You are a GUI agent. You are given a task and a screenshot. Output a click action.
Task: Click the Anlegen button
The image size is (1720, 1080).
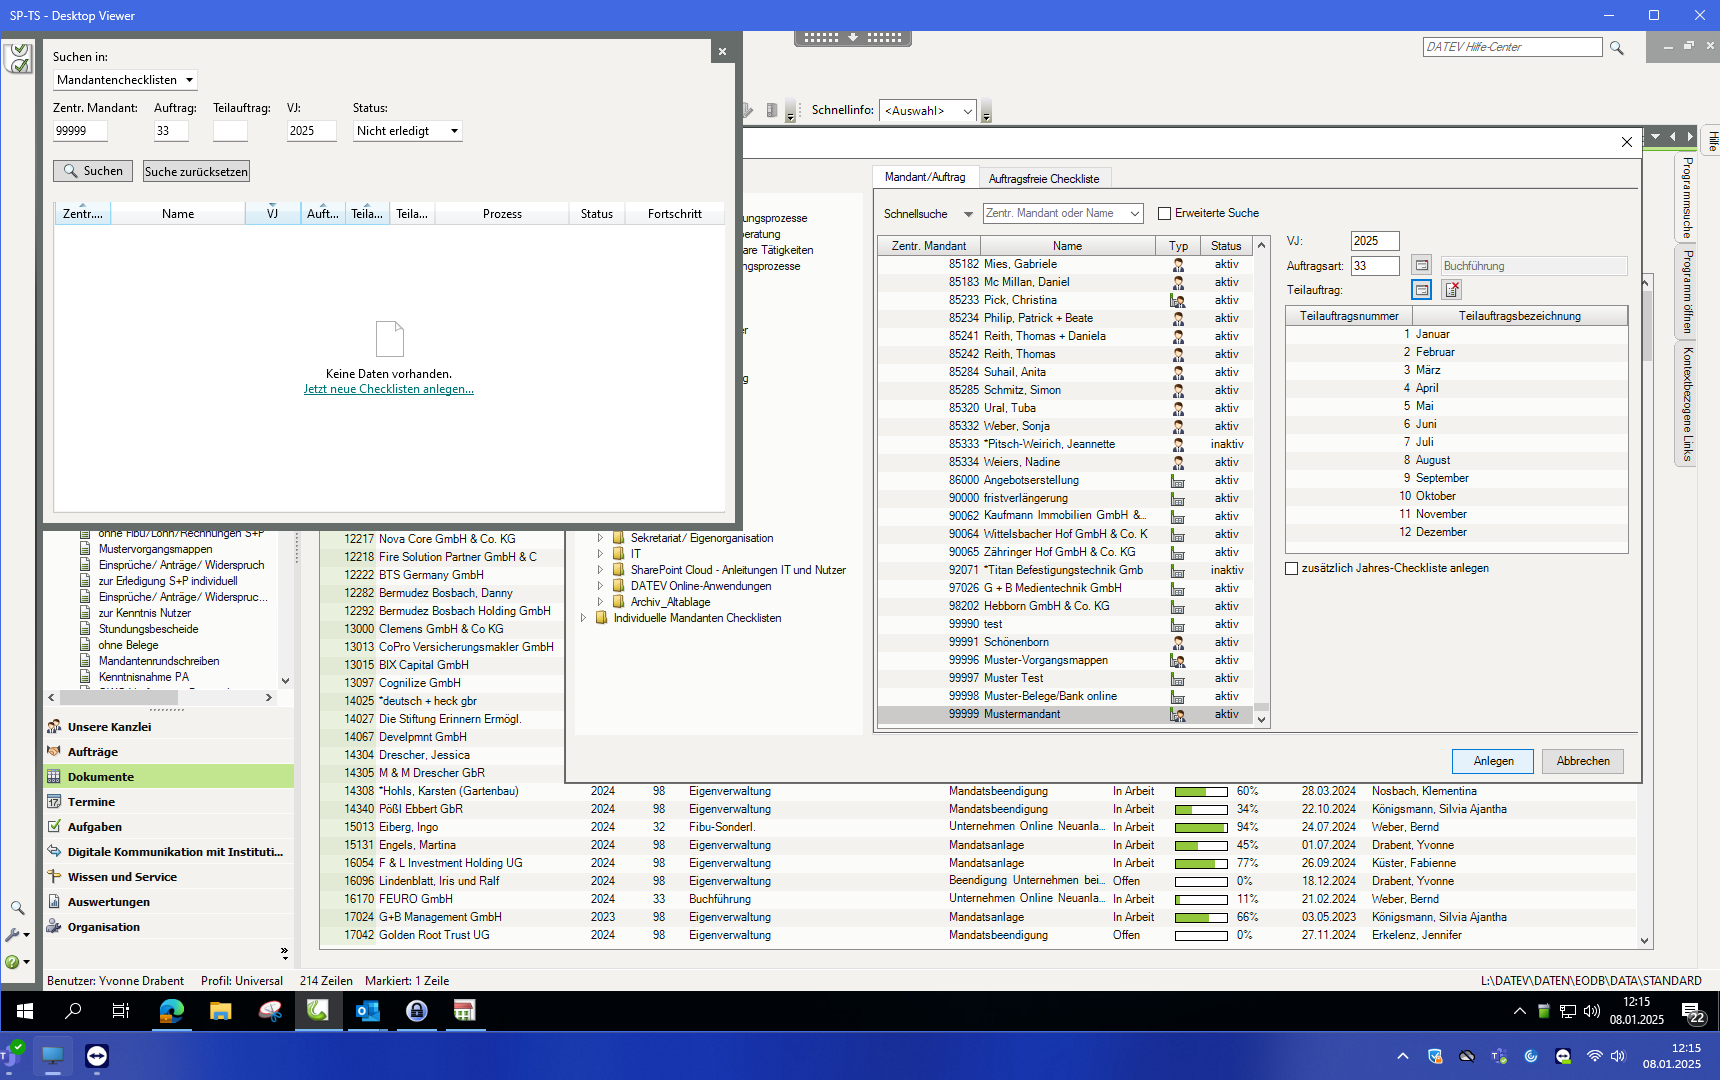click(1492, 761)
